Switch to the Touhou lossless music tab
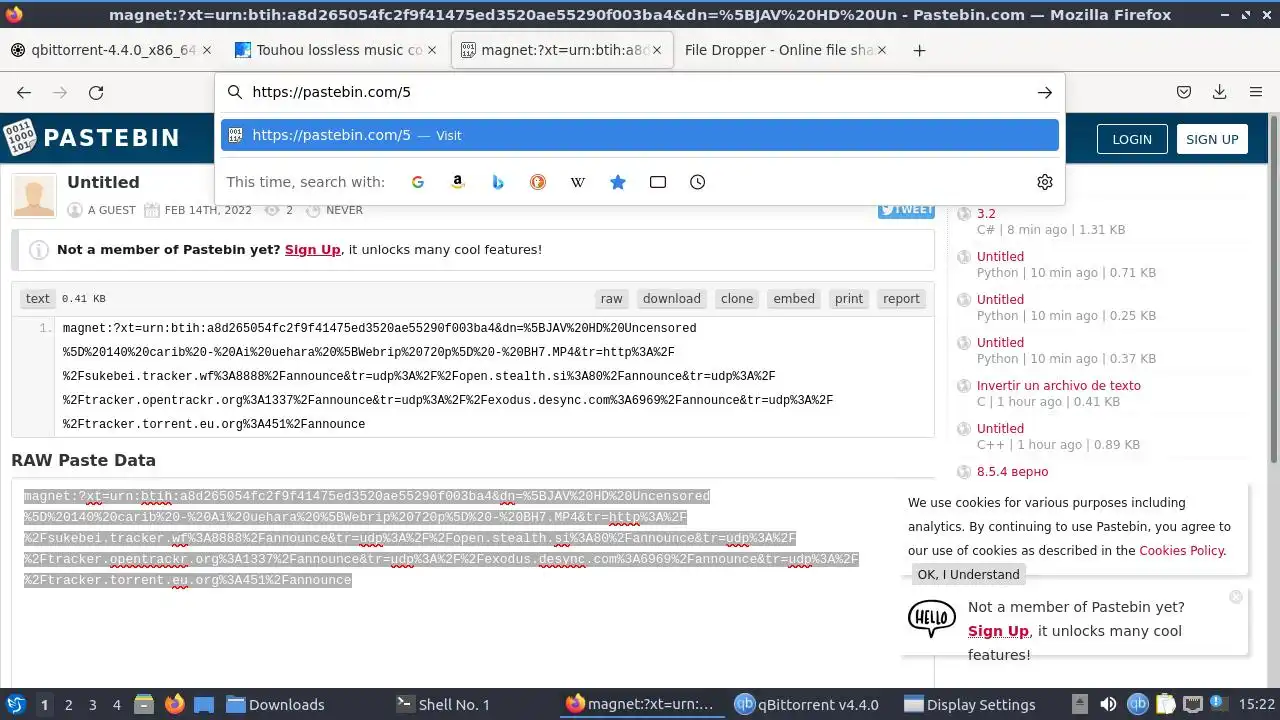This screenshot has width=1280, height=720. click(x=338, y=50)
